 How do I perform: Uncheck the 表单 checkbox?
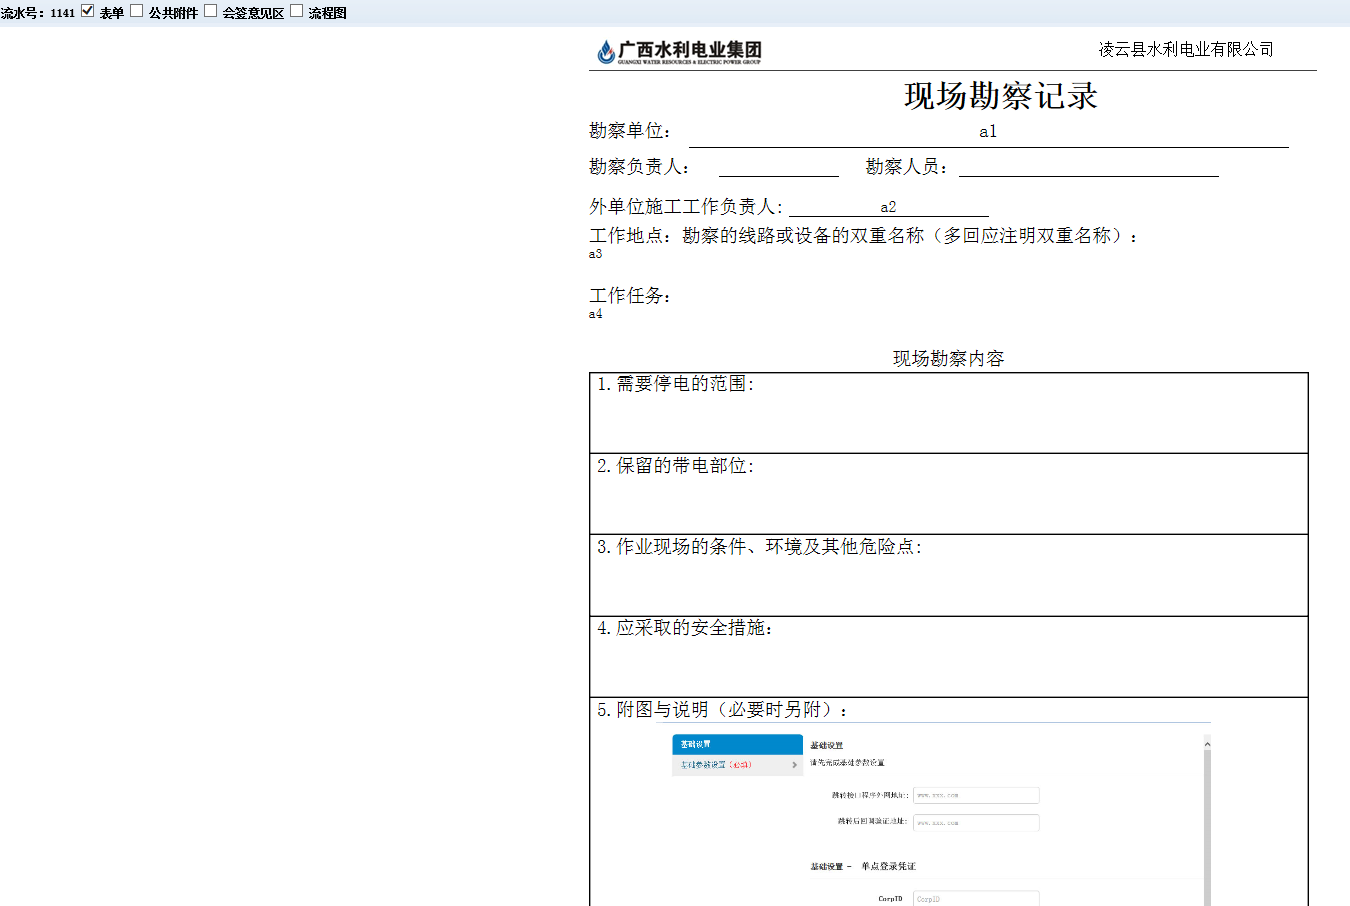click(x=88, y=11)
